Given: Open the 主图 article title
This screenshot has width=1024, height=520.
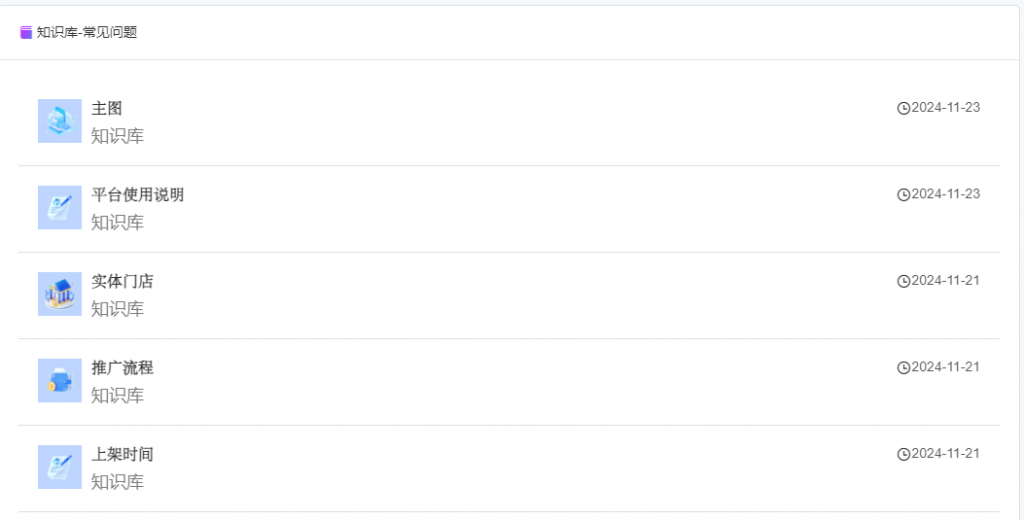Looking at the screenshot, I should tap(107, 108).
